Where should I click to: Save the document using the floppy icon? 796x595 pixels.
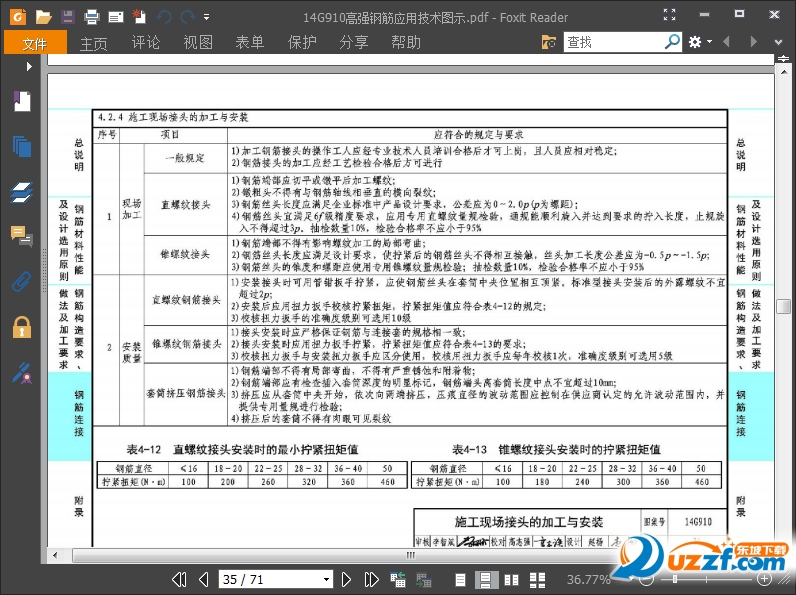tap(68, 17)
